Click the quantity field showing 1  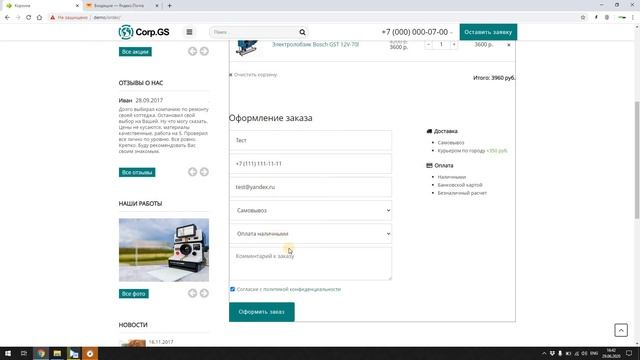441,44
